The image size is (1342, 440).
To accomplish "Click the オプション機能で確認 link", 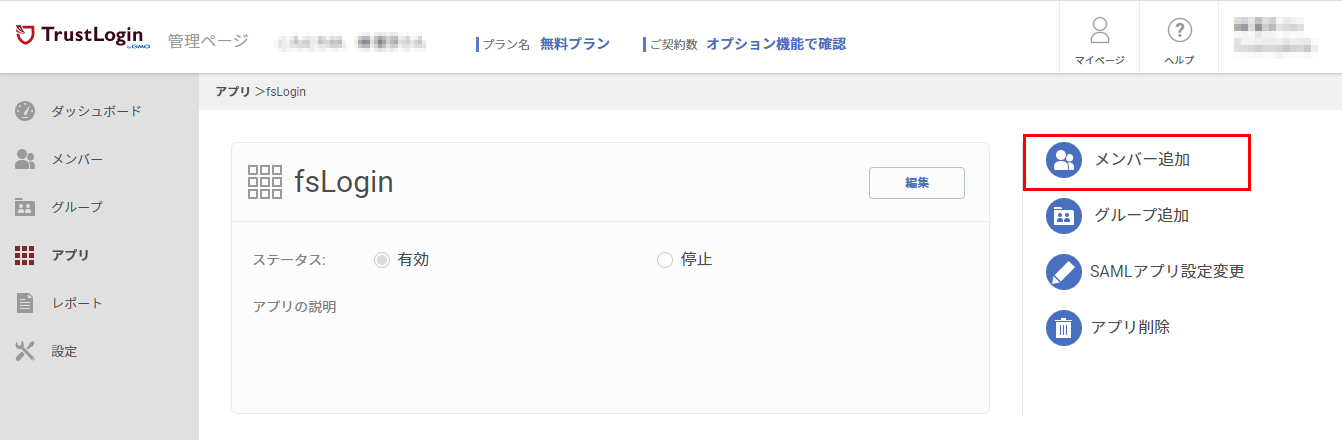I will click(776, 44).
